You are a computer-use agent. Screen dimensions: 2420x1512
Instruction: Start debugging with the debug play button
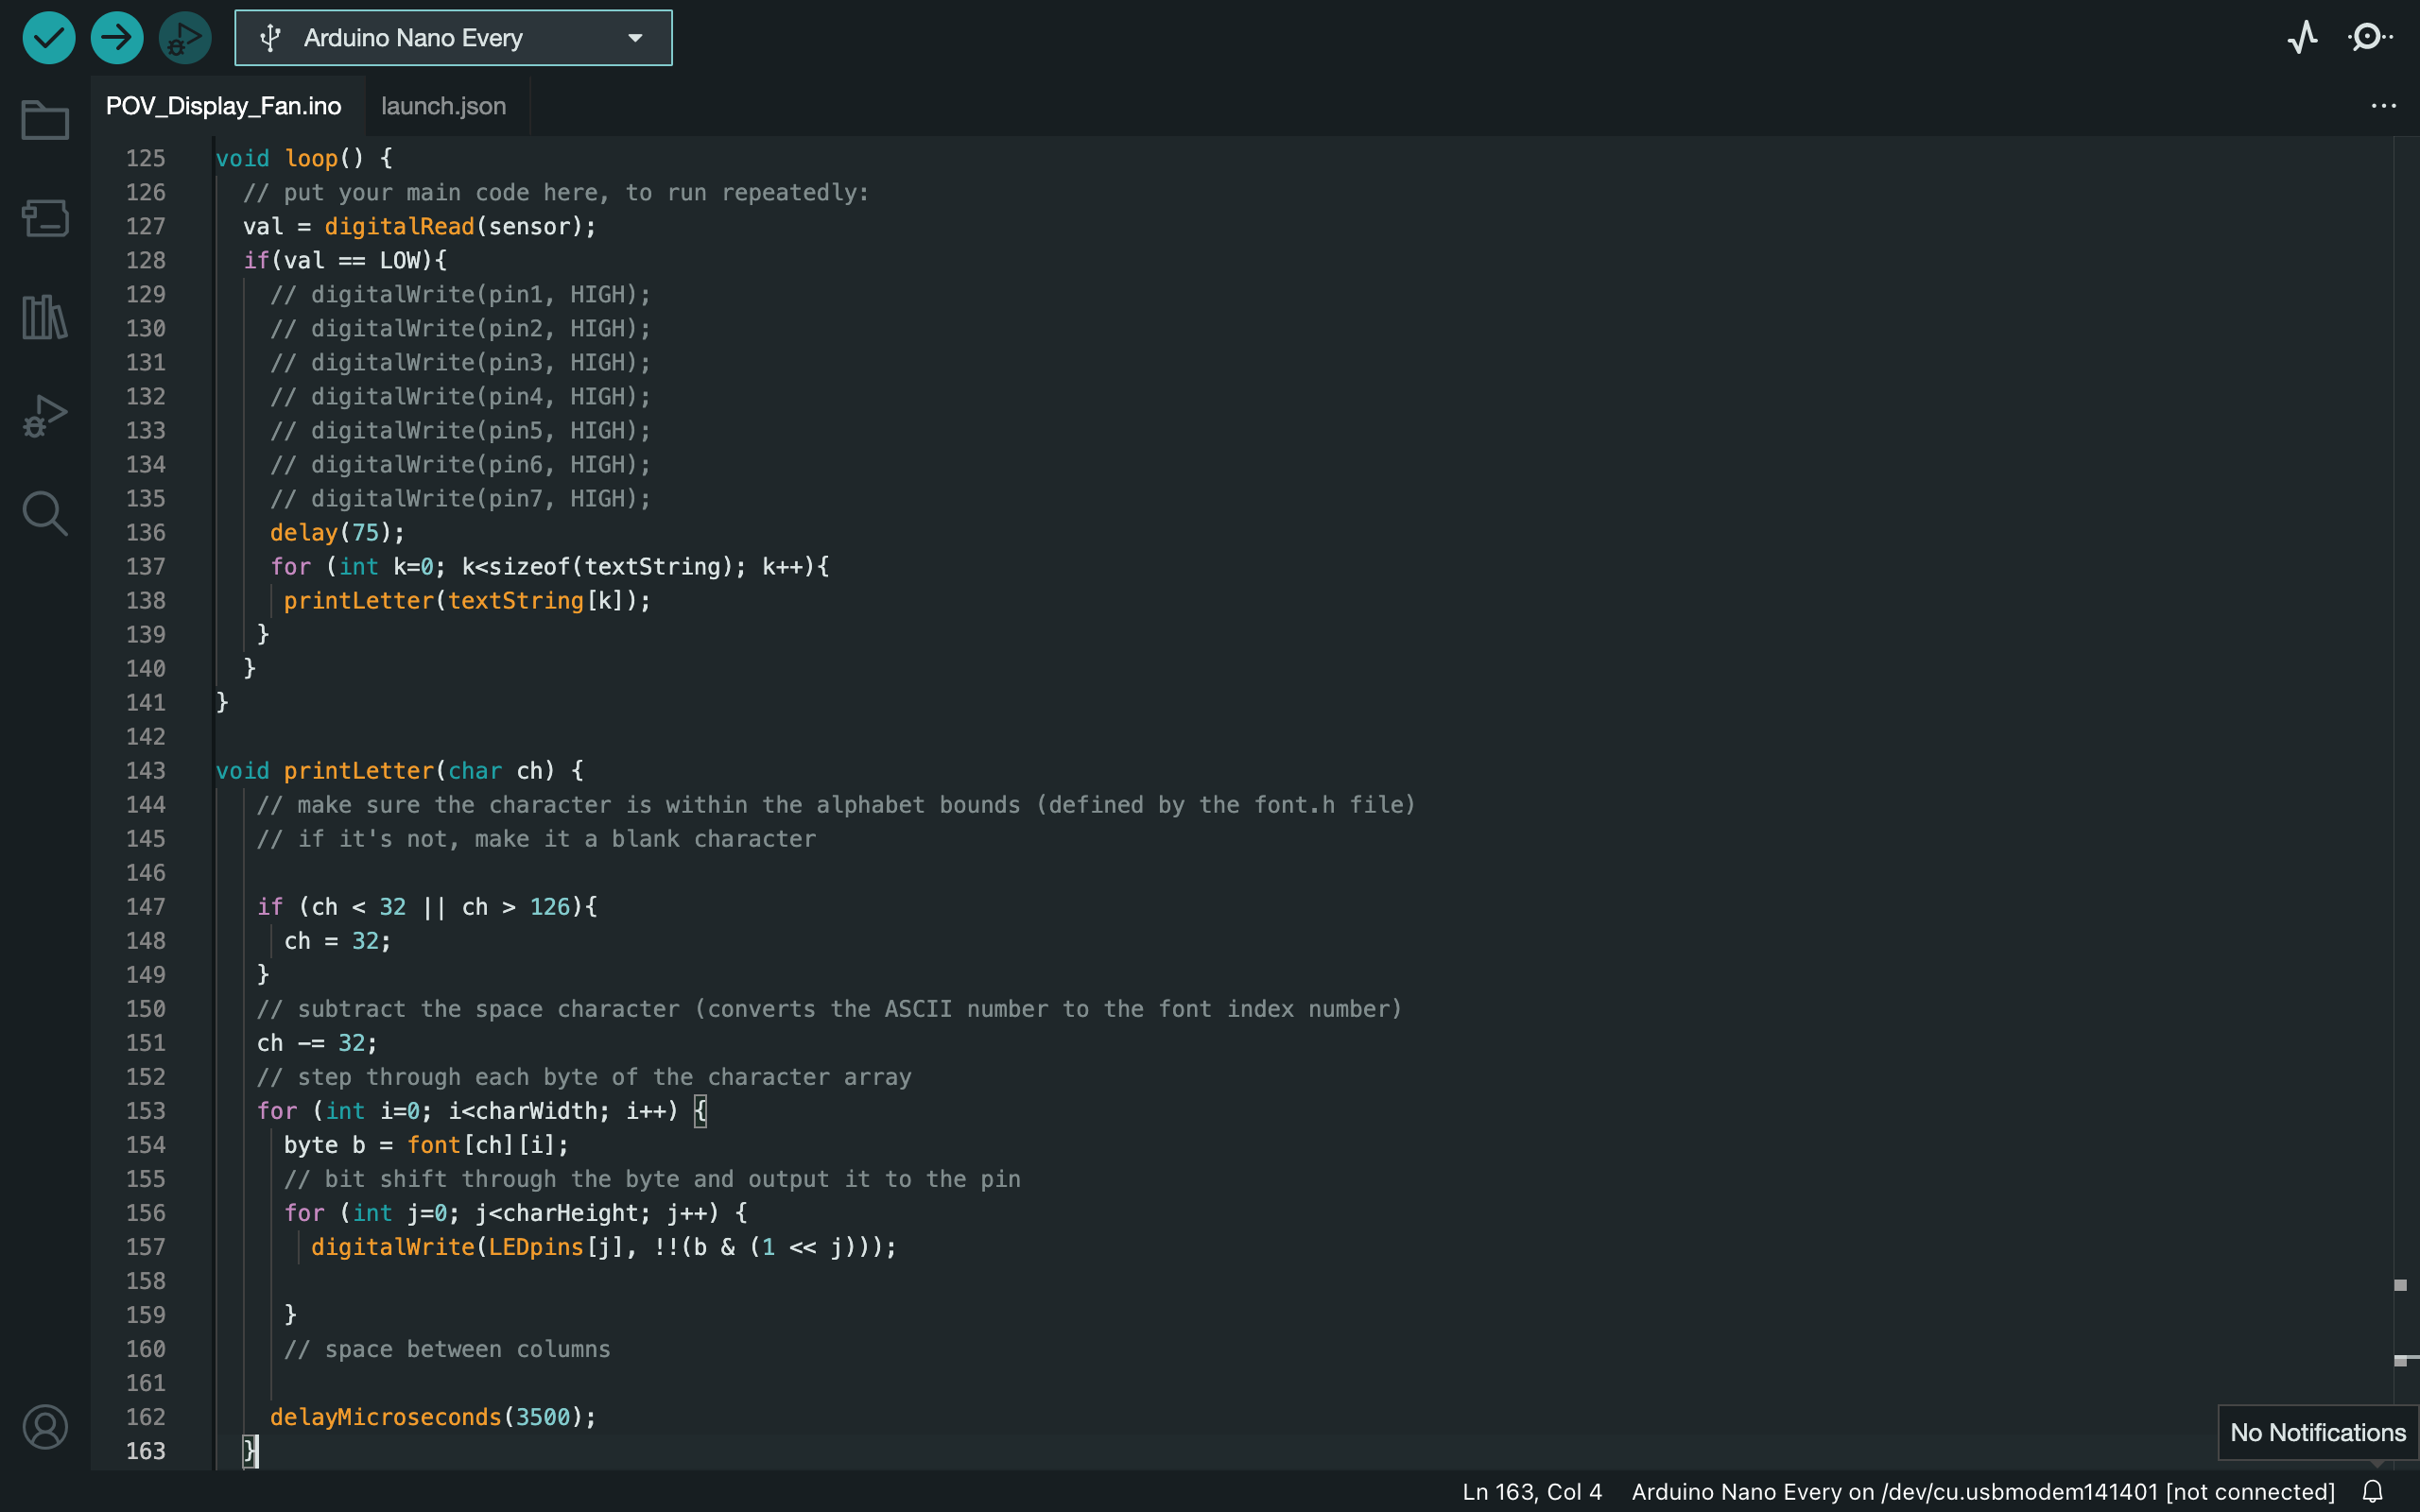pyautogui.click(x=185, y=38)
